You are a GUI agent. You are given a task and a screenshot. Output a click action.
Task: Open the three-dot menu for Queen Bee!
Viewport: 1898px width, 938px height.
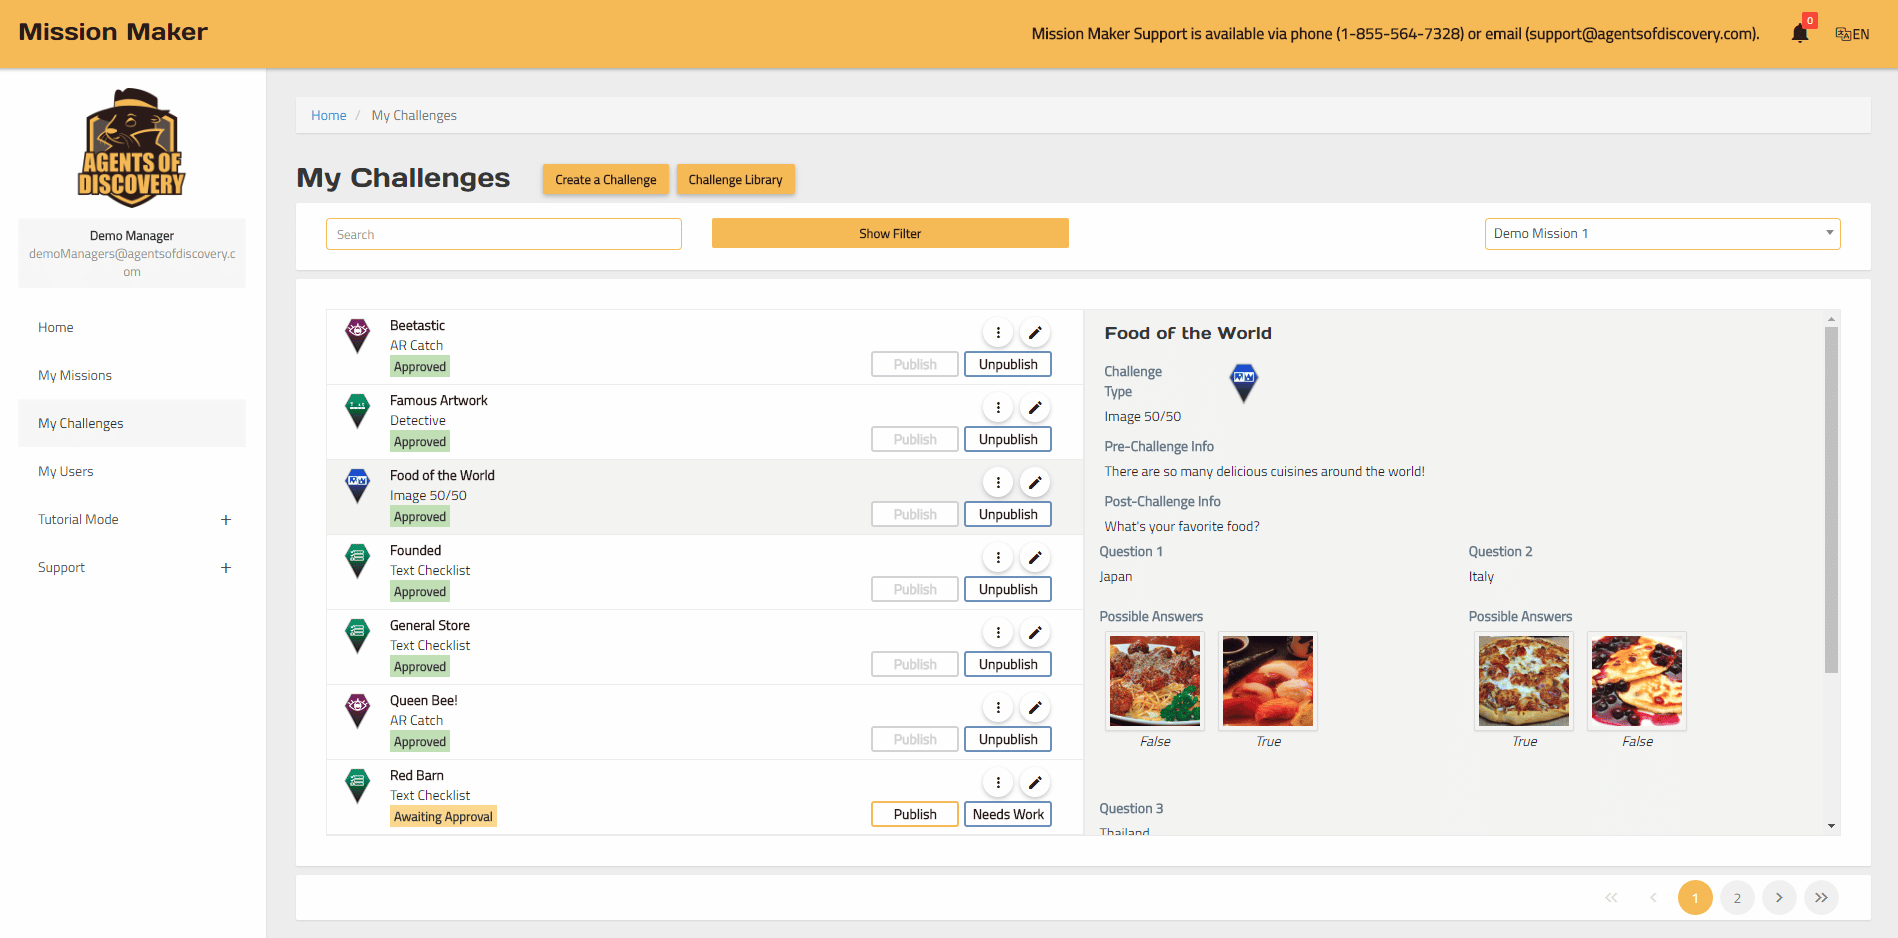click(x=998, y=708)
